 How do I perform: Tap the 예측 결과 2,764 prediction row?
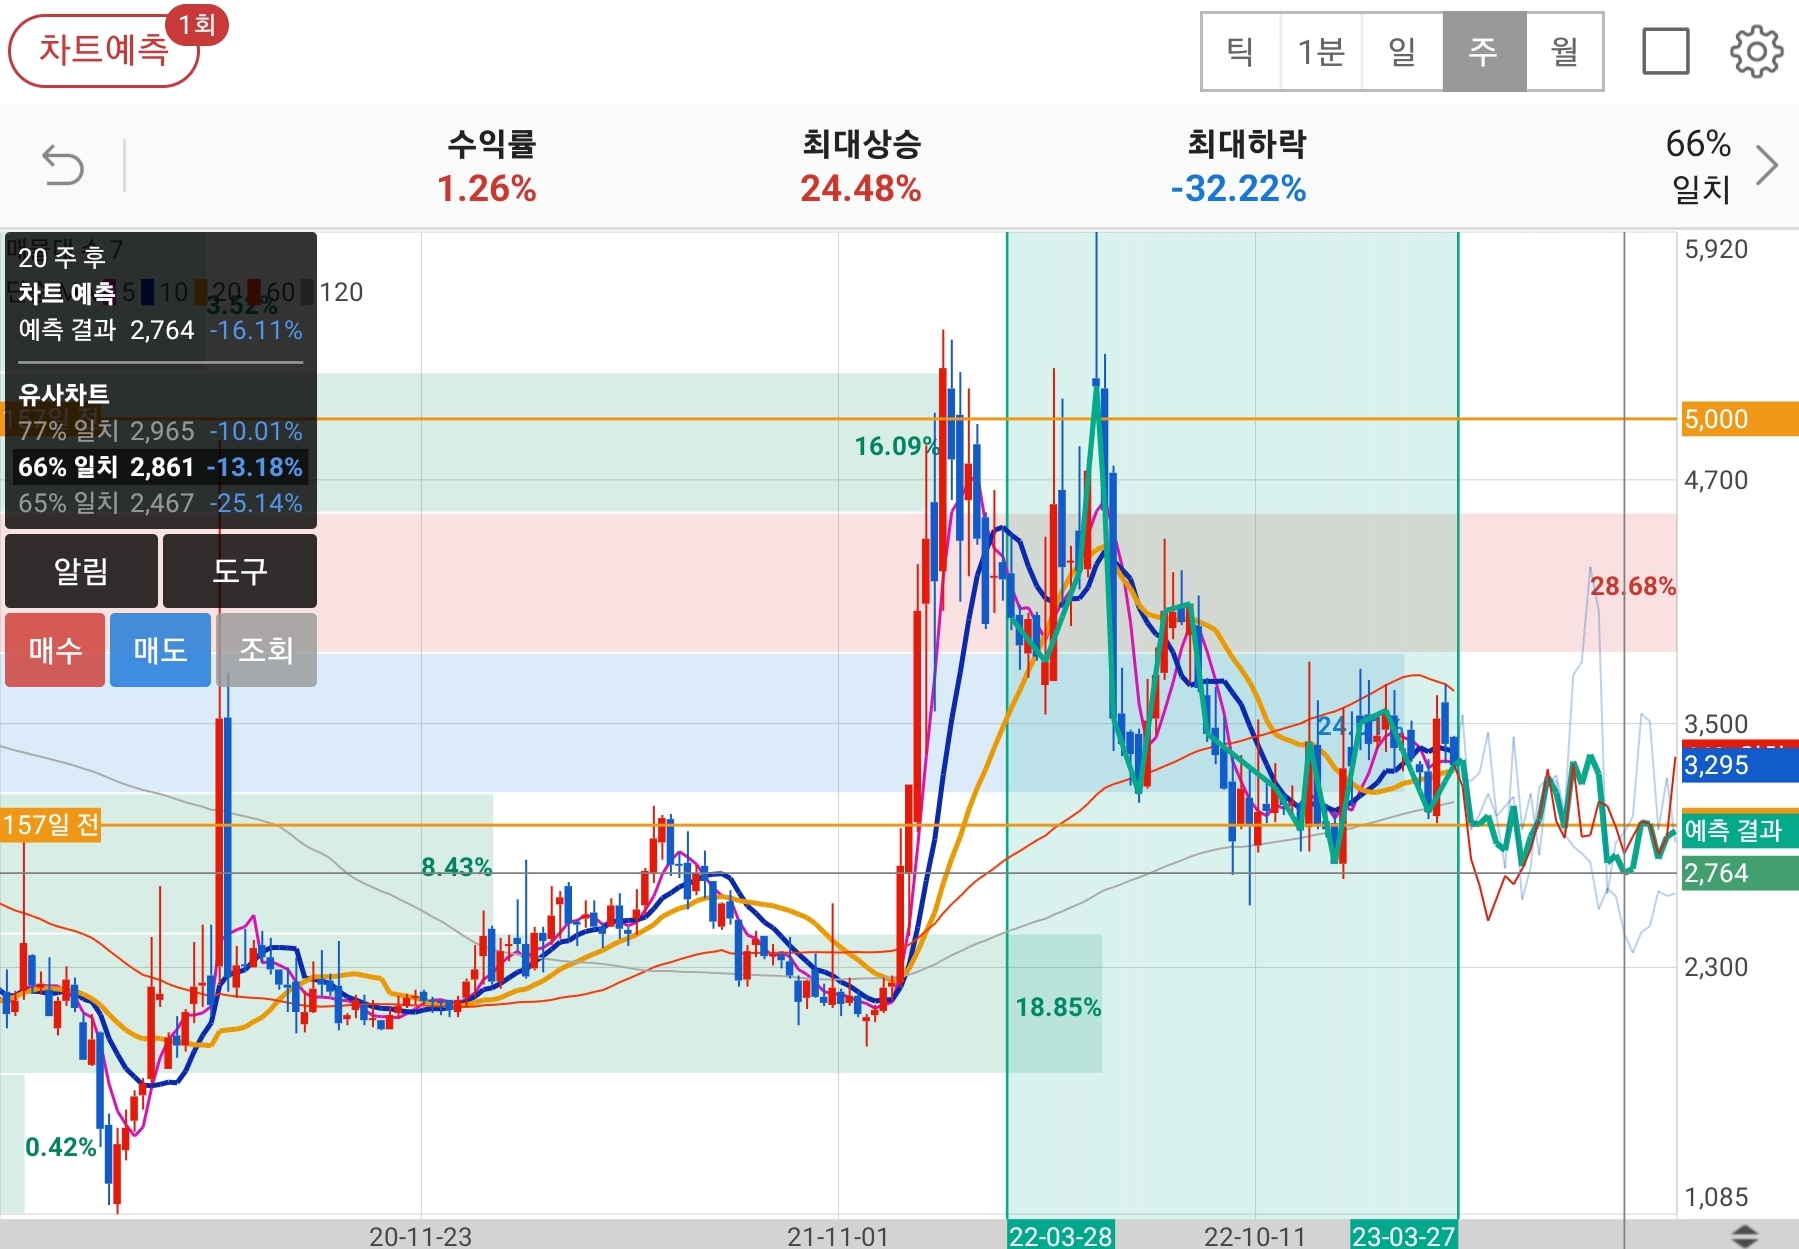click(160, 330)
